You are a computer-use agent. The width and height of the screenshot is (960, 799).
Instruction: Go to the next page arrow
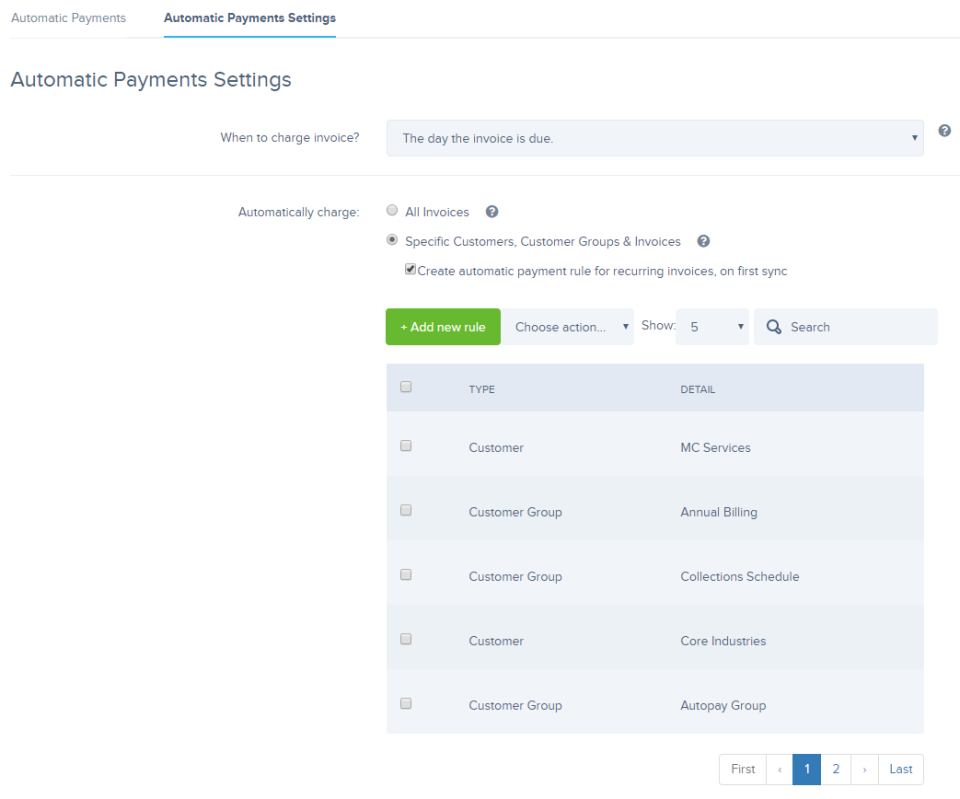pyautogui.click(x=864, y=769)
